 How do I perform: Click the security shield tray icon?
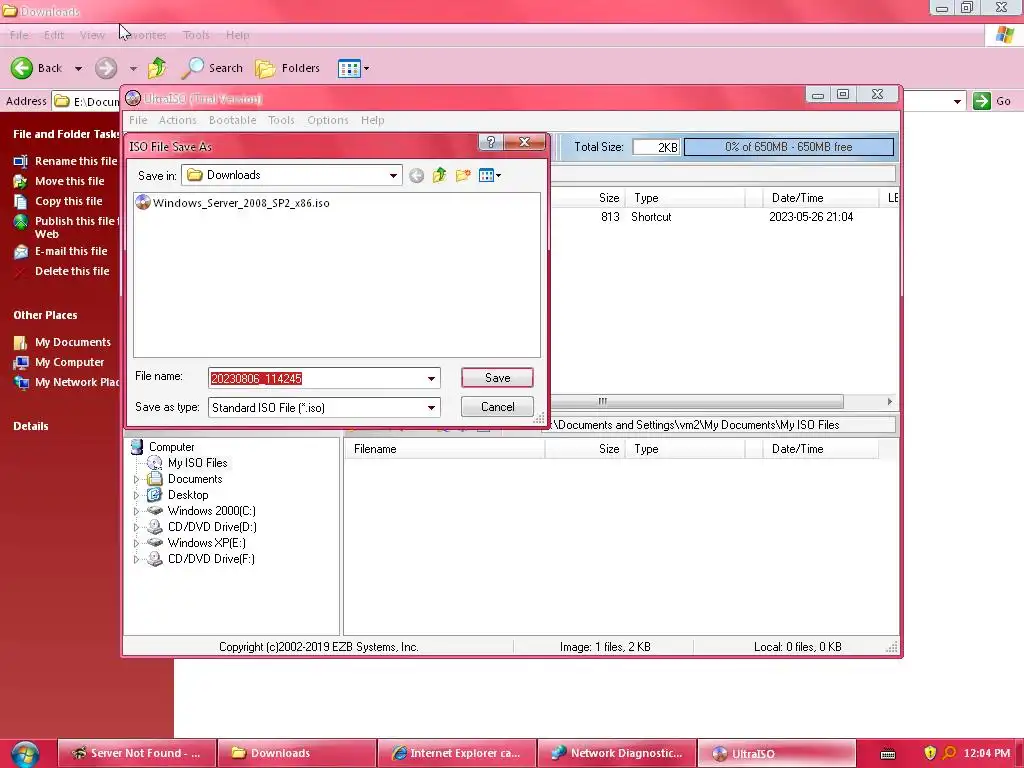pos(930,753)
